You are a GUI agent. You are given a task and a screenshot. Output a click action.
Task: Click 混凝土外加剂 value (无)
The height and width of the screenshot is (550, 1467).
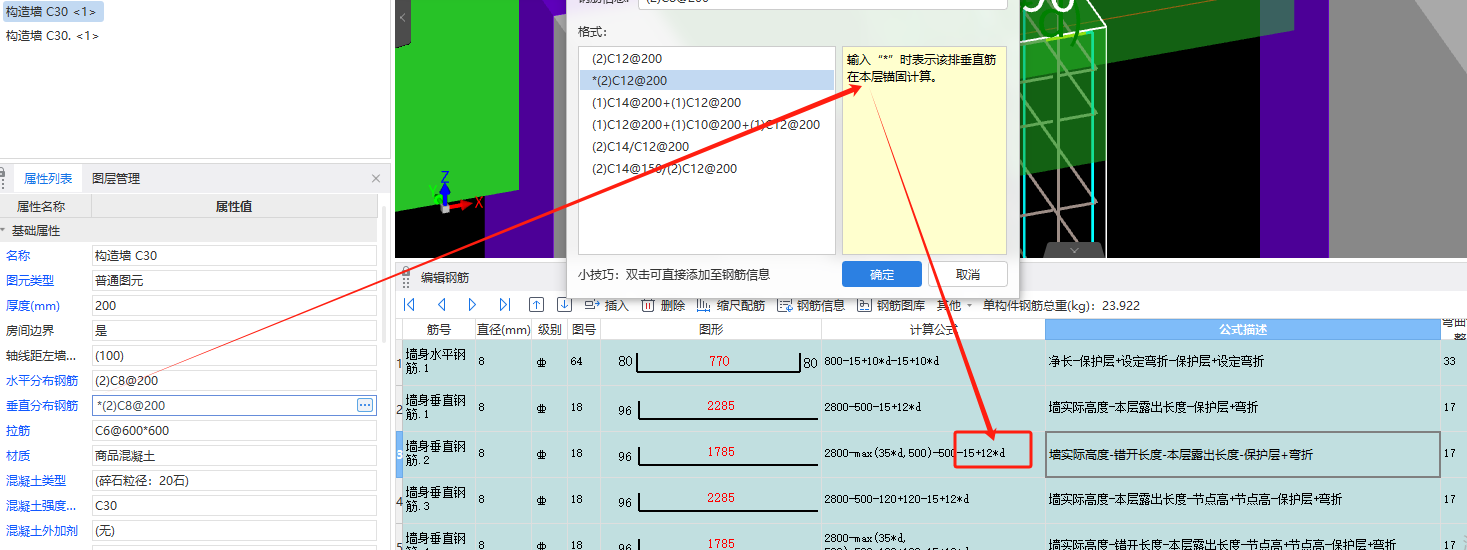(x=234, y=531)
